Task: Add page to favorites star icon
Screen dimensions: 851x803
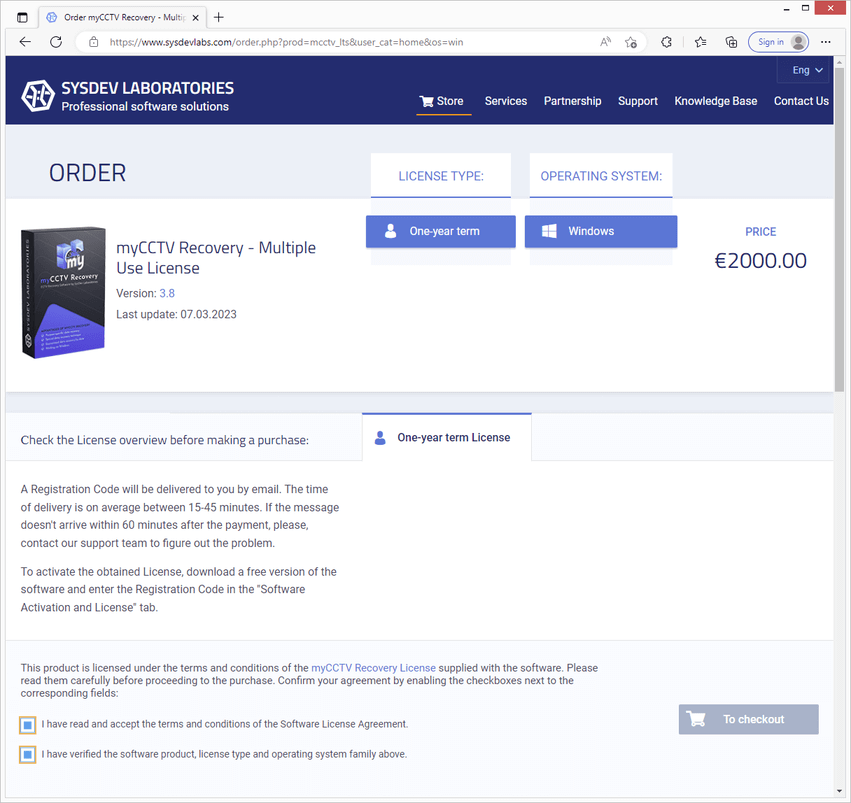Action: pyautogui.click(x=631, y=42)
